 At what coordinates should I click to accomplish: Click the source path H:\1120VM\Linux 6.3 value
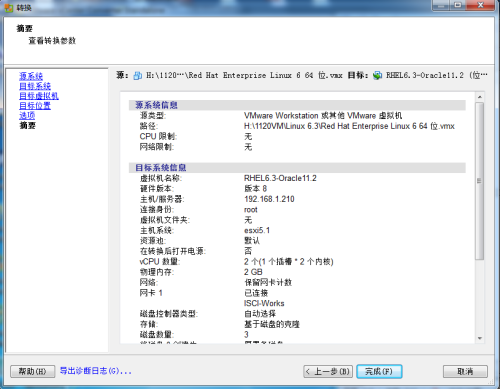[x=349, y=126]
